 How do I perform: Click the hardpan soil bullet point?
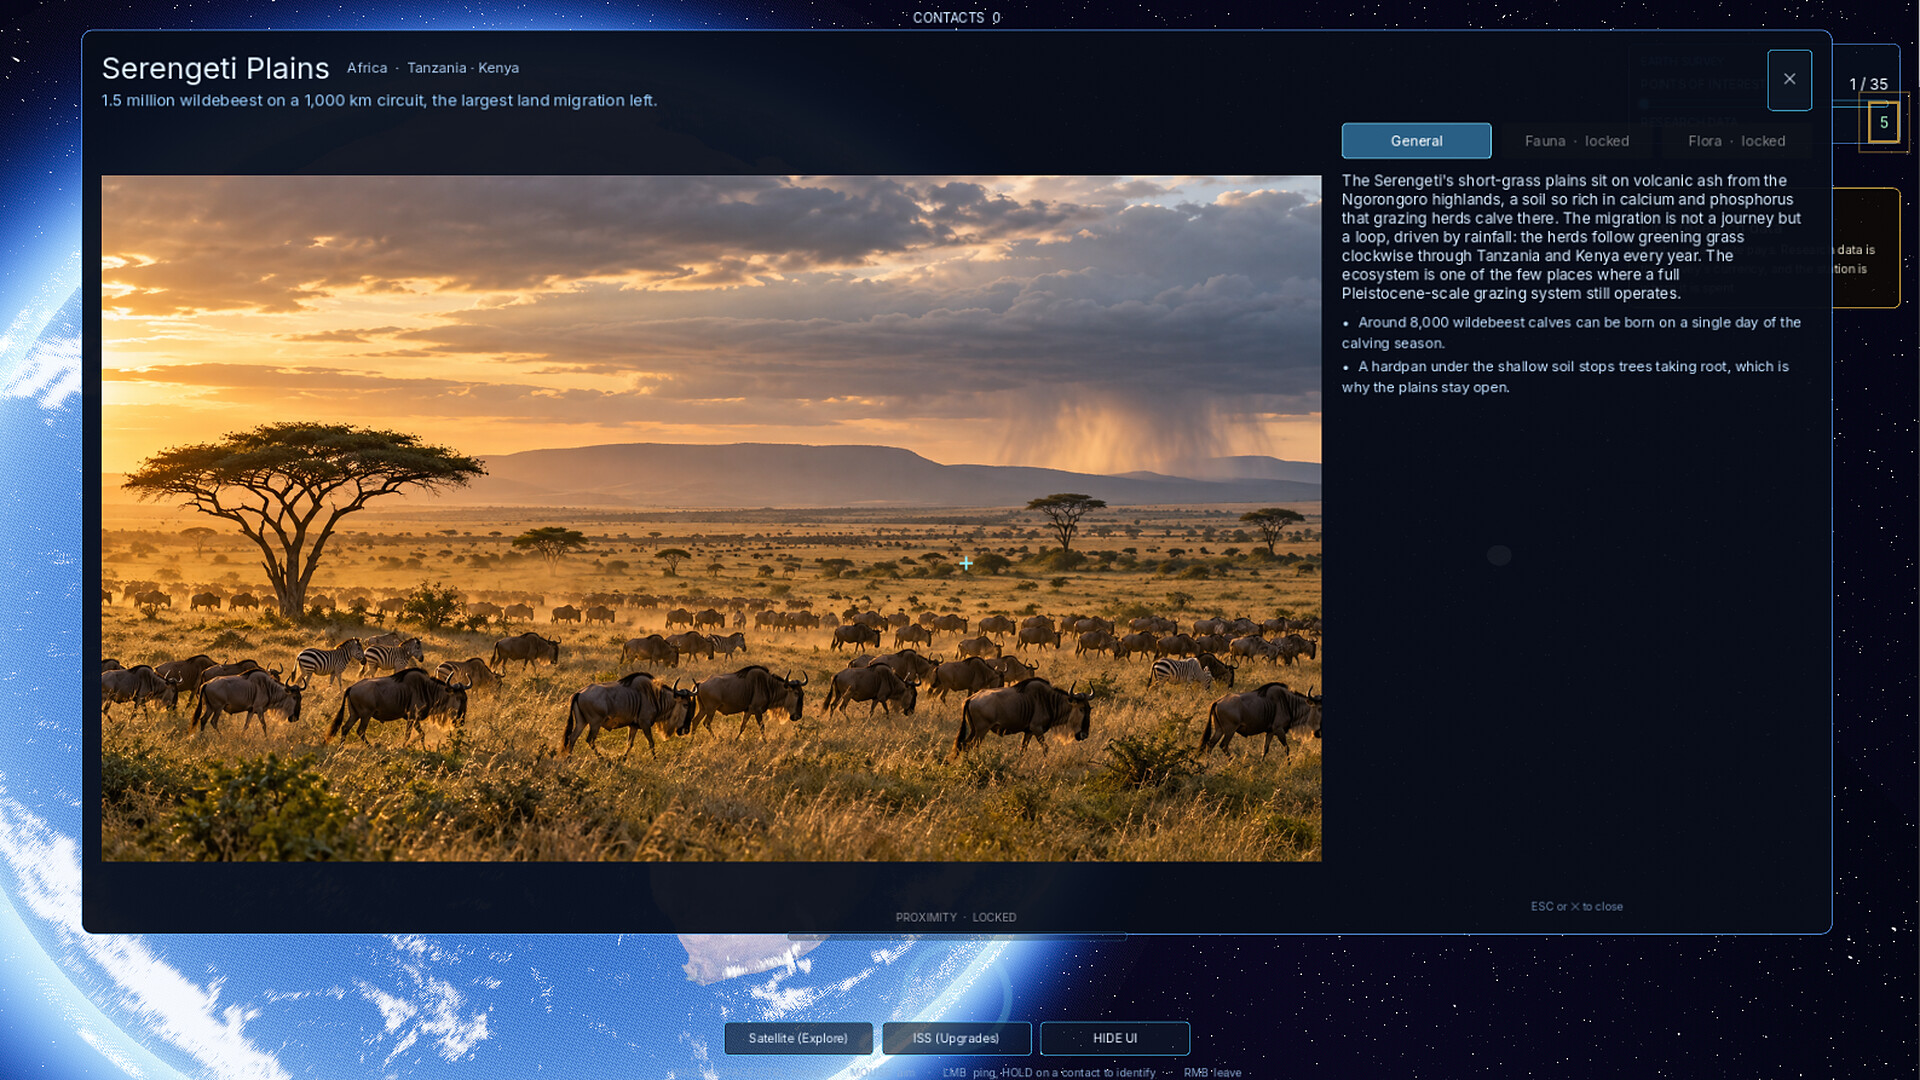coord(1566,376)
